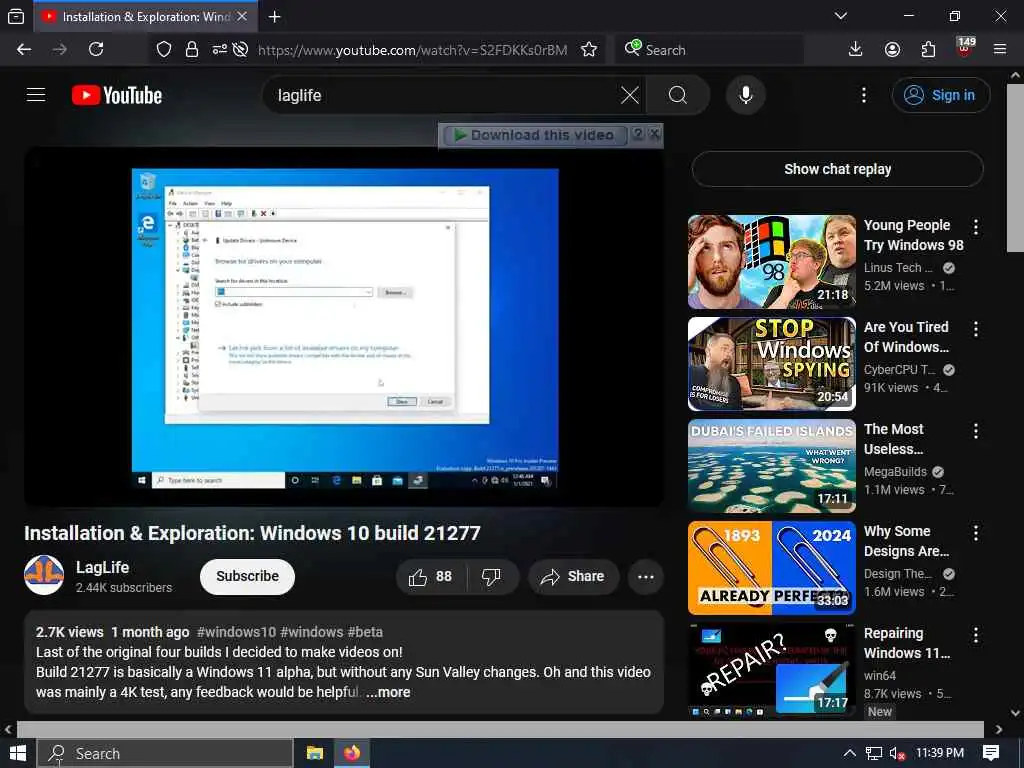This screenshot has height=768, width=1024.
Task: Subscribe to LagLife
Action: (x=248, y=577)
